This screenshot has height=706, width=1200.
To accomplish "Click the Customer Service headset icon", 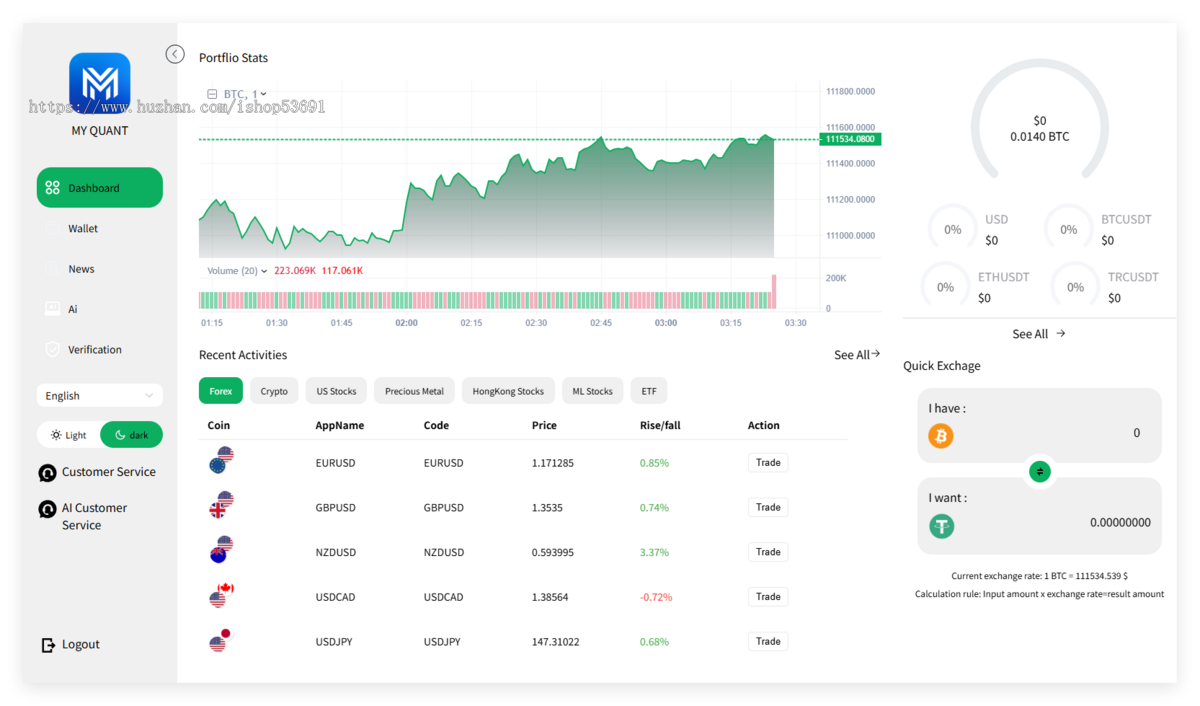I will pyautogui.click(x=47, y=473).
